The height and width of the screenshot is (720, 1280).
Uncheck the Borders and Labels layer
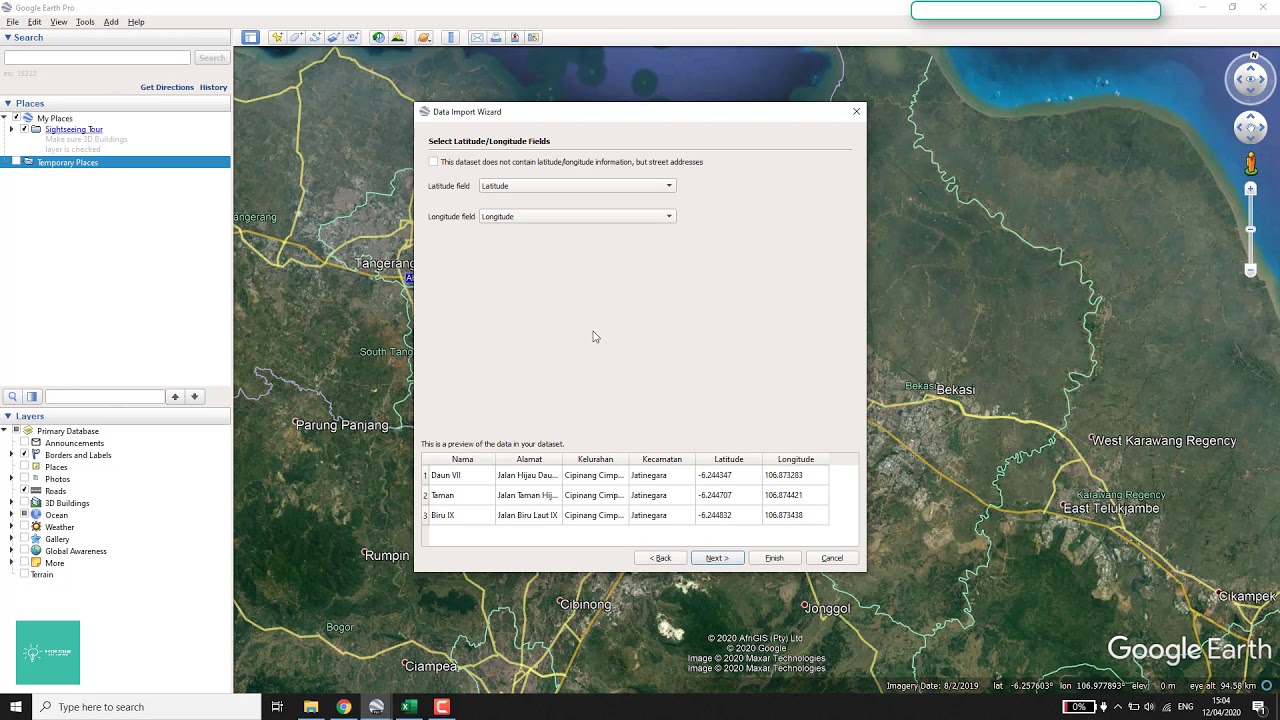click(x=24, y=455)
